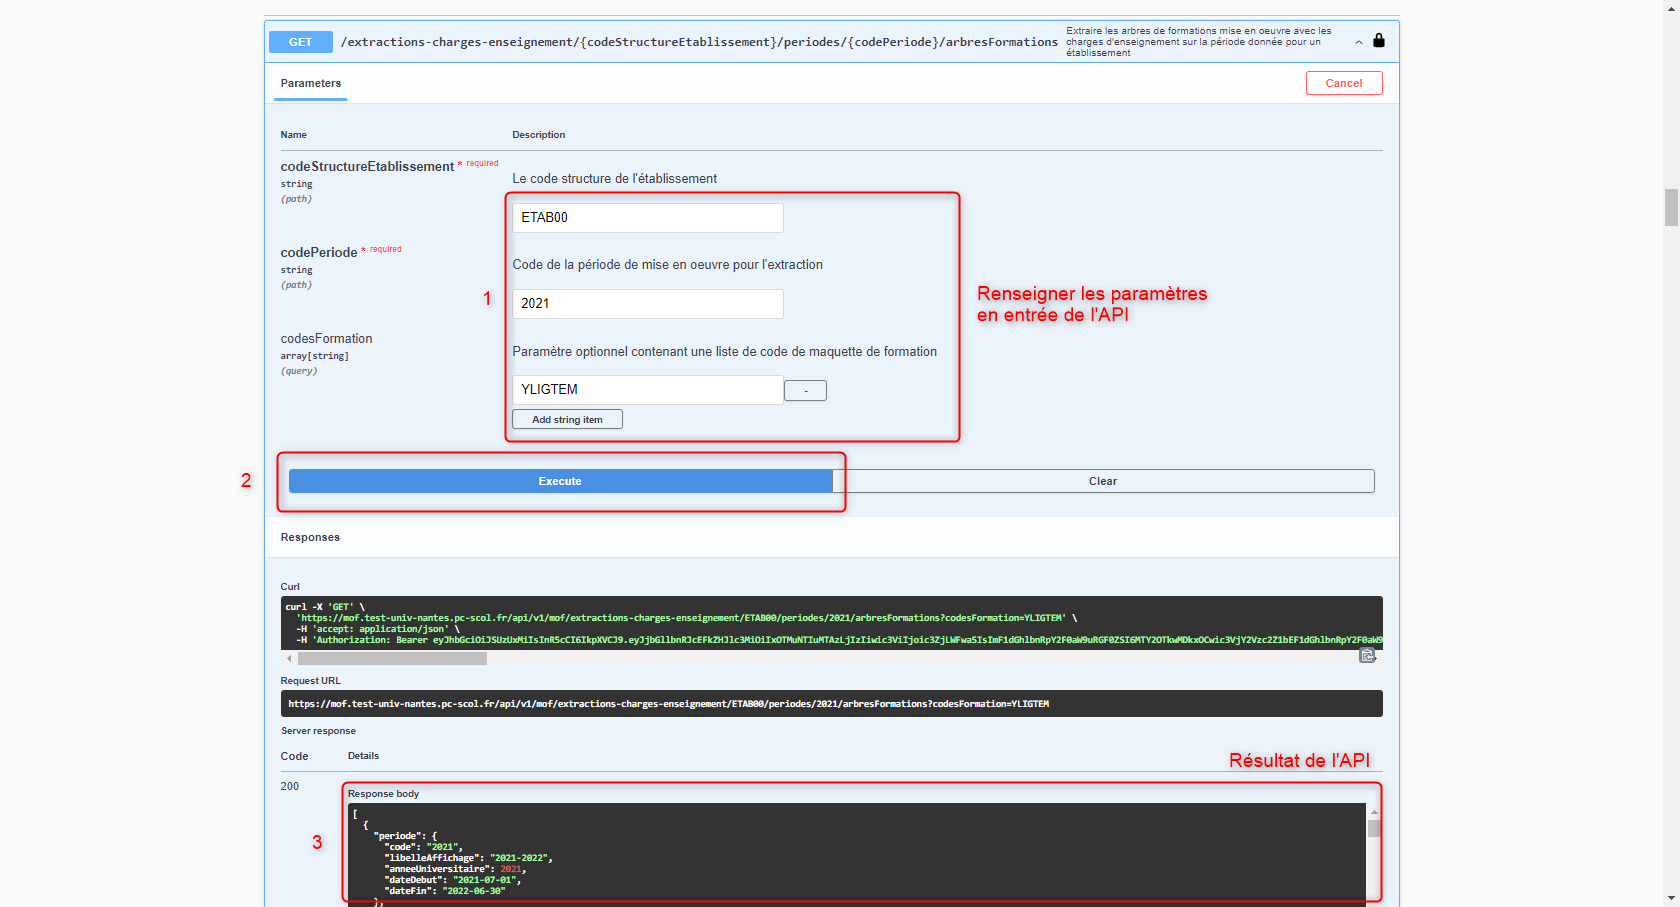The width and height of the screenshot is (1680, 907).
Task: Click the curl block horizontal scrollbar thumb
Action: pos(392,659)
